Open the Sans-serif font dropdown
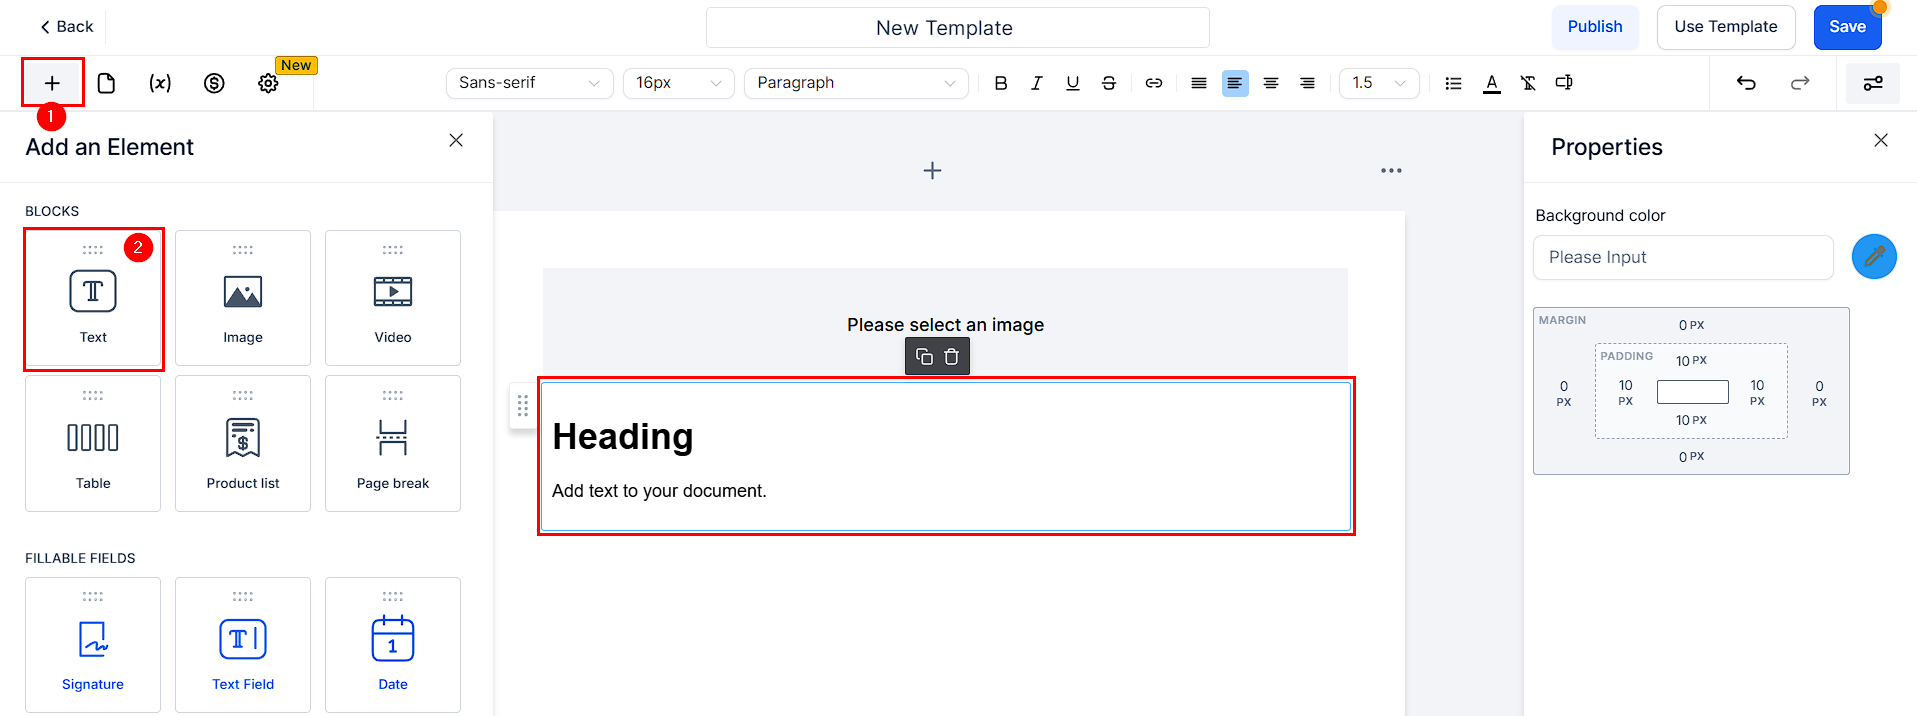The image size is (1917, 716). pyautogui.click(x=530, y=83)
